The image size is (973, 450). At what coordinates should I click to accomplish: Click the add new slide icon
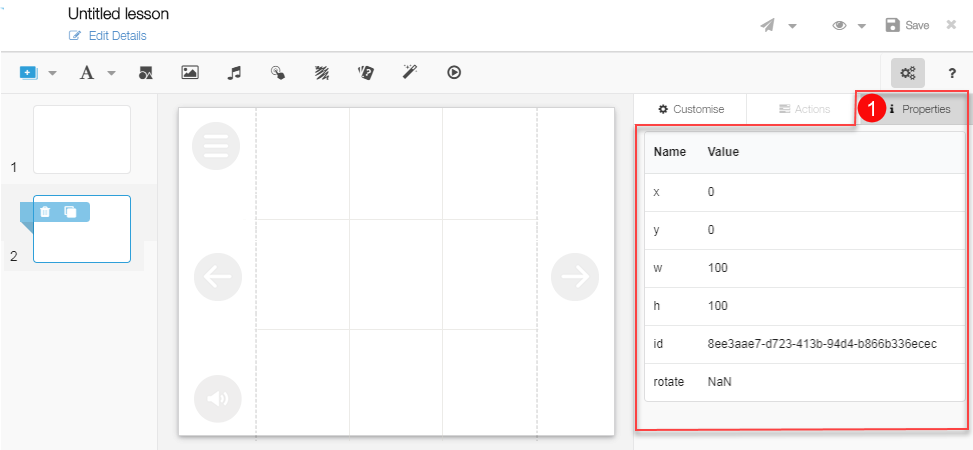28,73
